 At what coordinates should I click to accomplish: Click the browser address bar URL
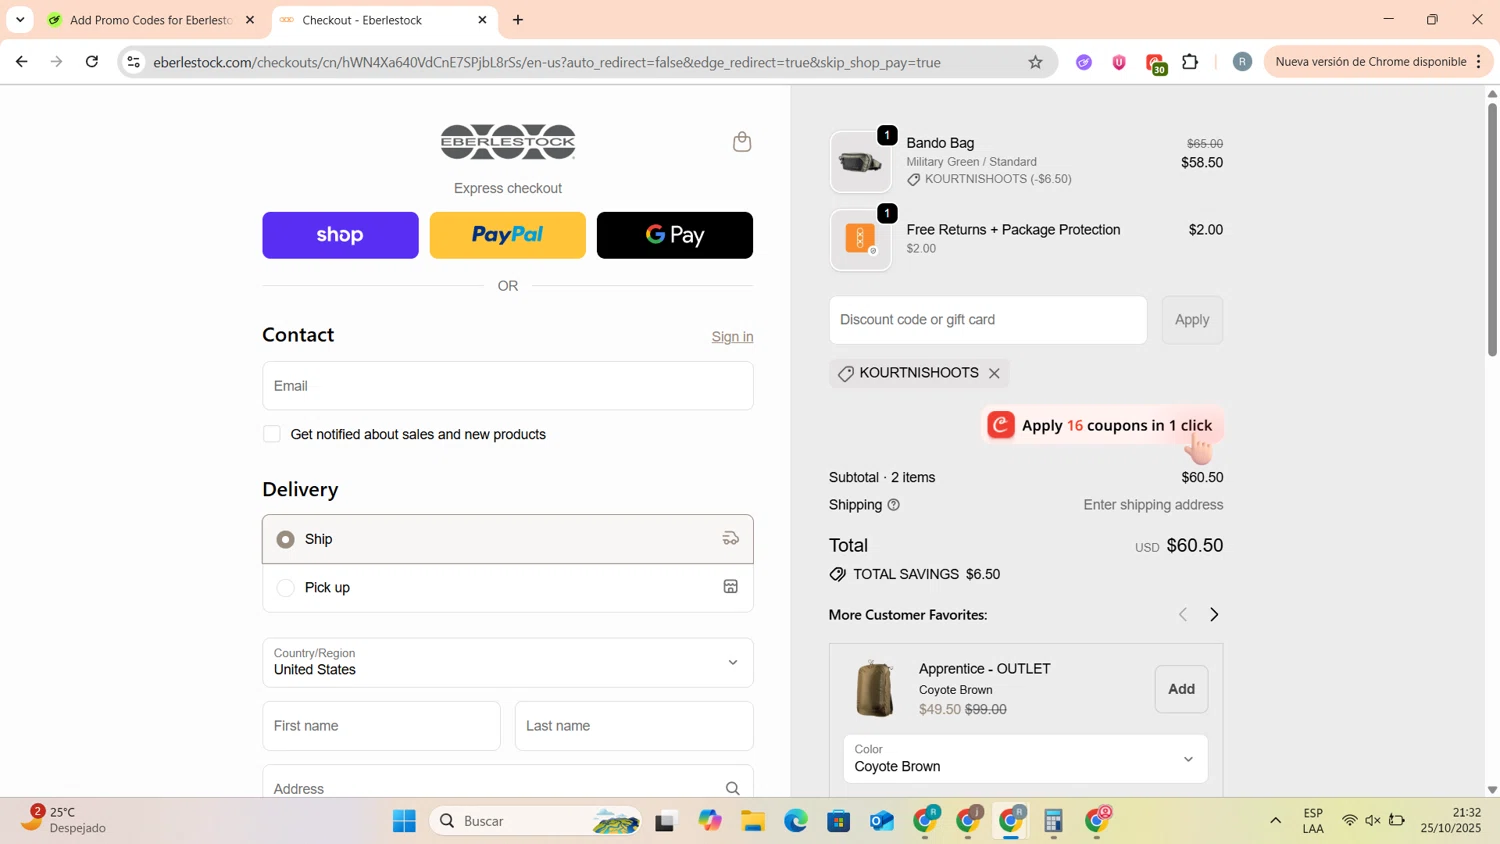point(547,62)
